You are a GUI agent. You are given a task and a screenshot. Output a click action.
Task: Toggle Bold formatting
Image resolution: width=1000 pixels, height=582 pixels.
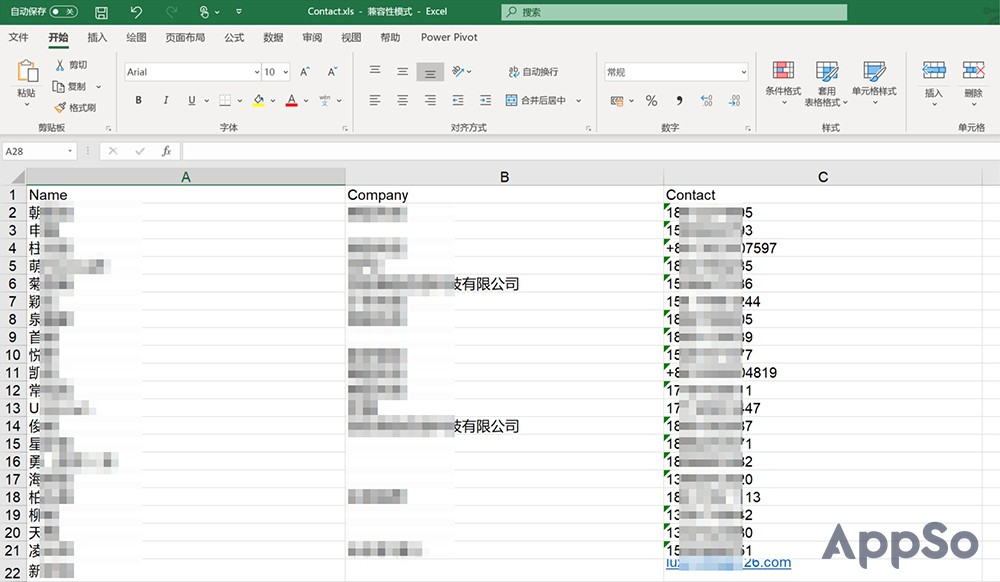click(138, 100)
